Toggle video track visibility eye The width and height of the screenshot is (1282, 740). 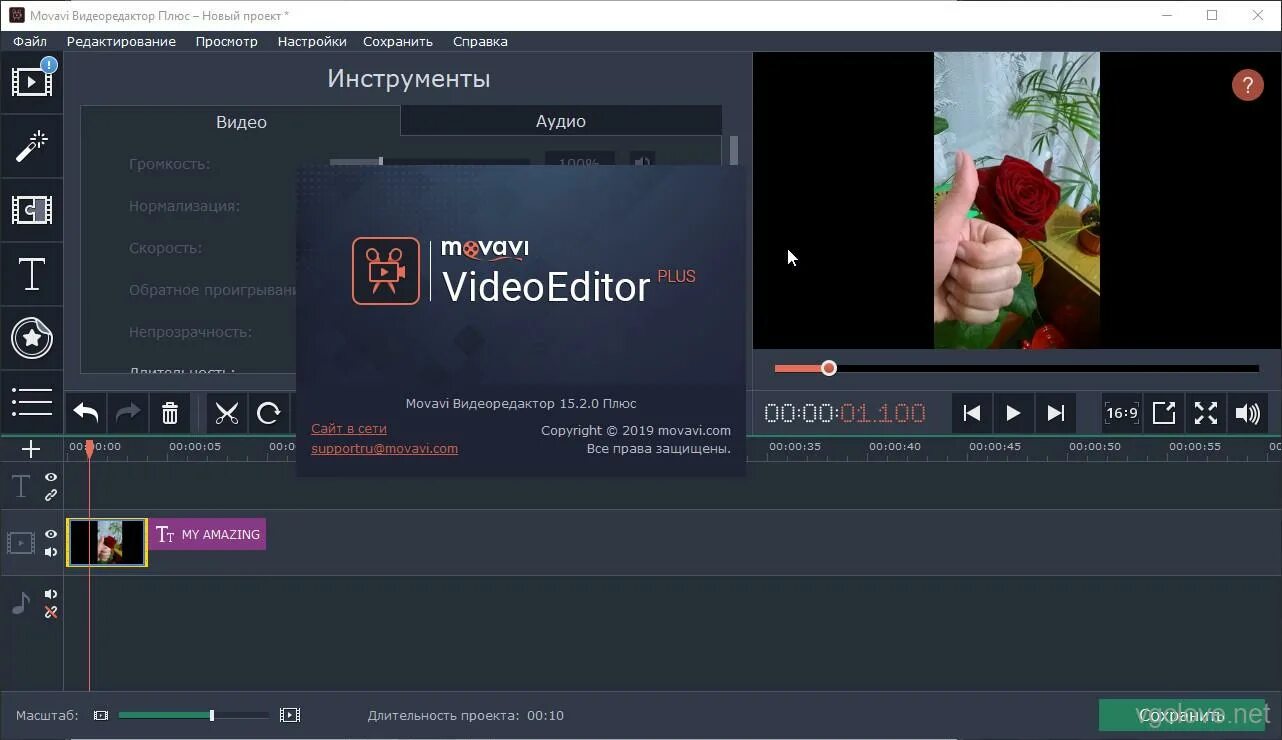pos(51,535)
